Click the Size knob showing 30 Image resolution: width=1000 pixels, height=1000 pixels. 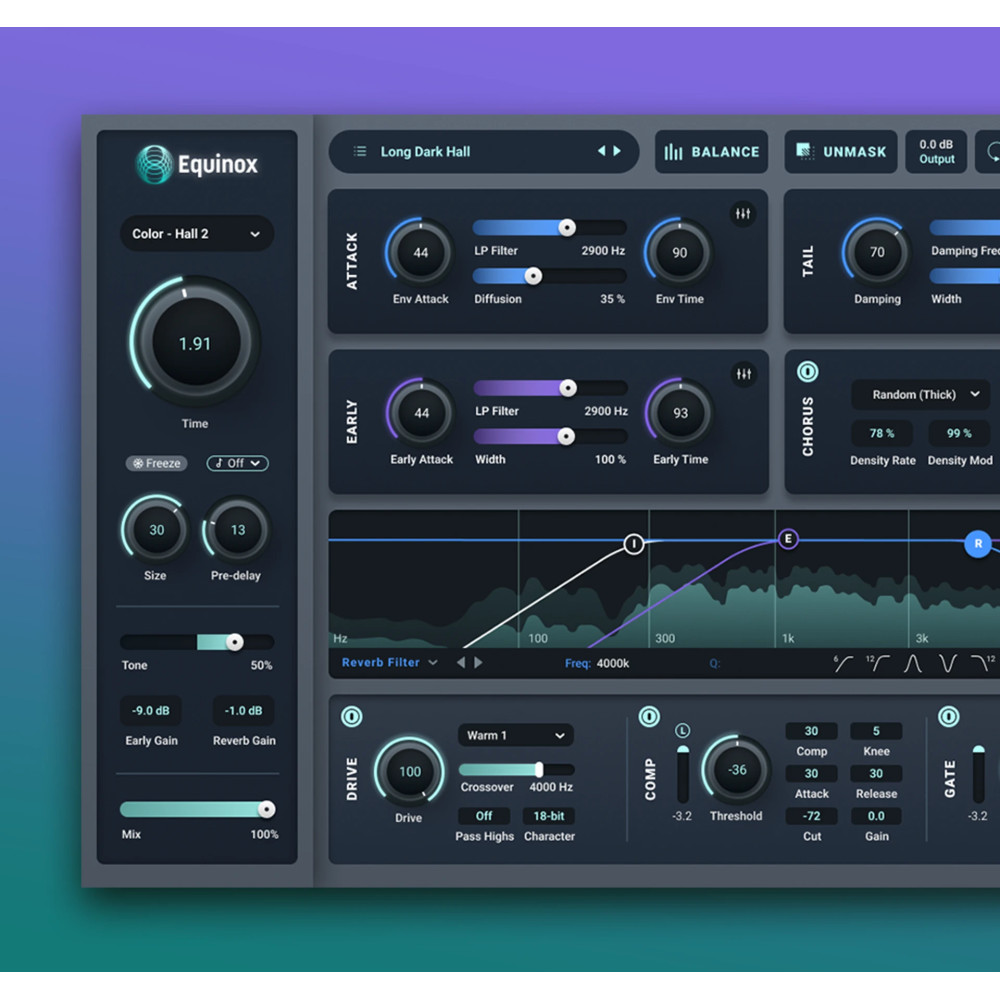click(156, 530)
